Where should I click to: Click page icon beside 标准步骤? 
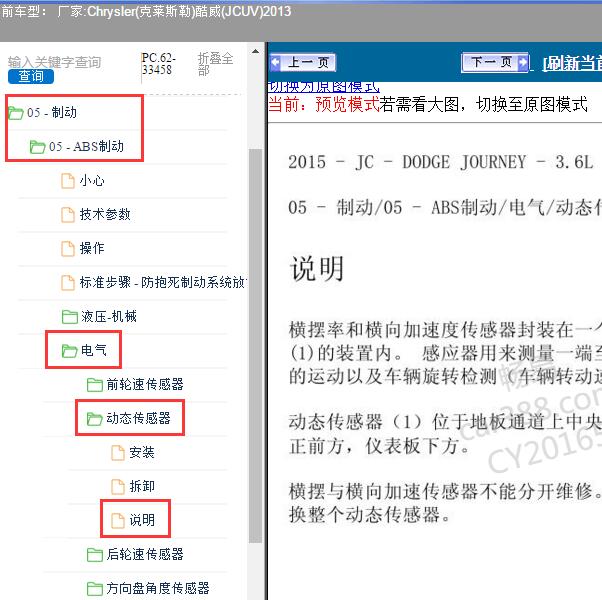[68, 283]
